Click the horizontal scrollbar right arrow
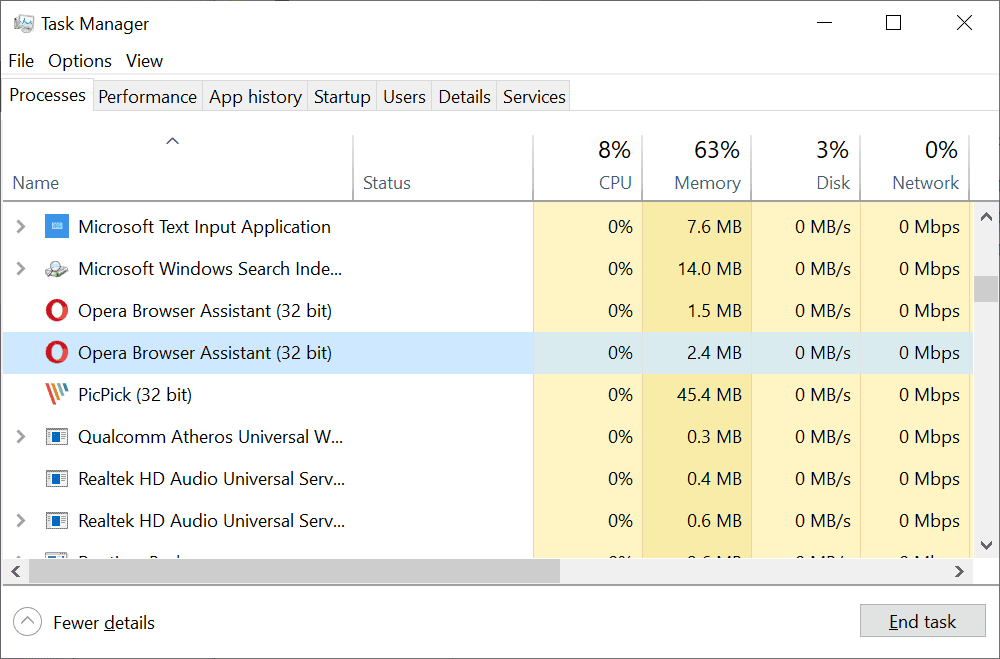 [959, 571]
